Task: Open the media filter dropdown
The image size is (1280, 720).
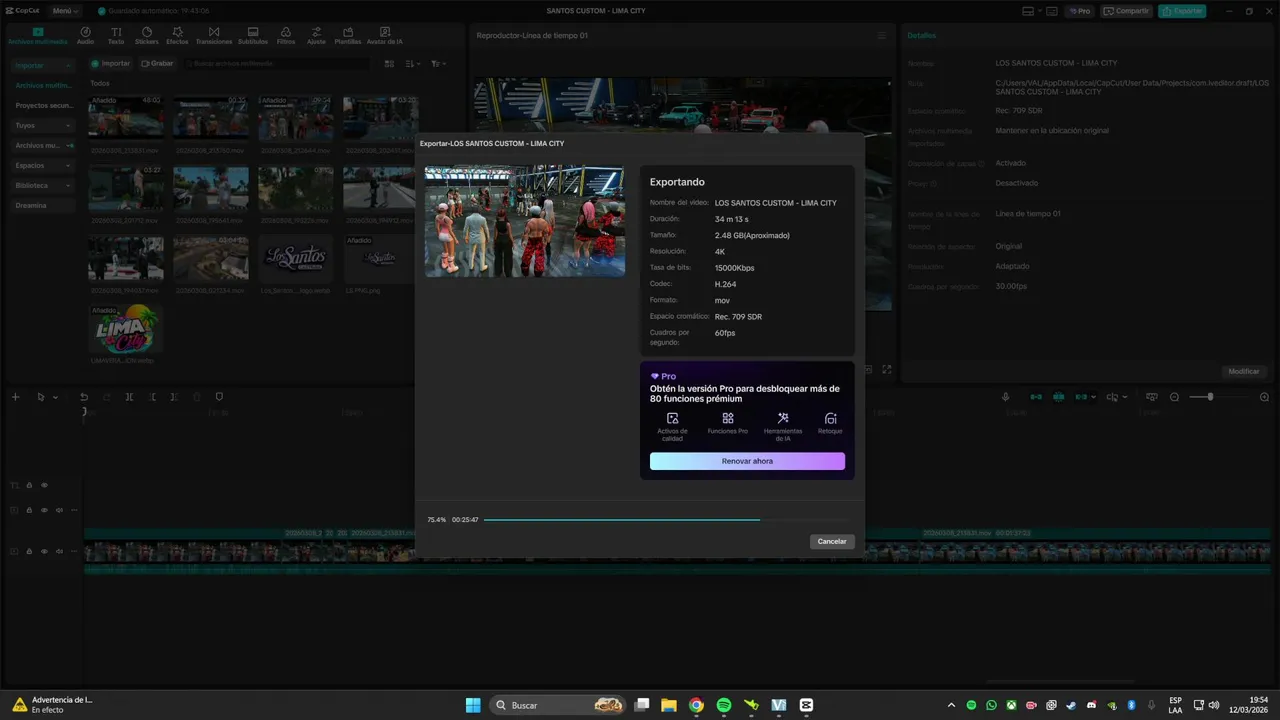Action: click(x=438, y=63)
